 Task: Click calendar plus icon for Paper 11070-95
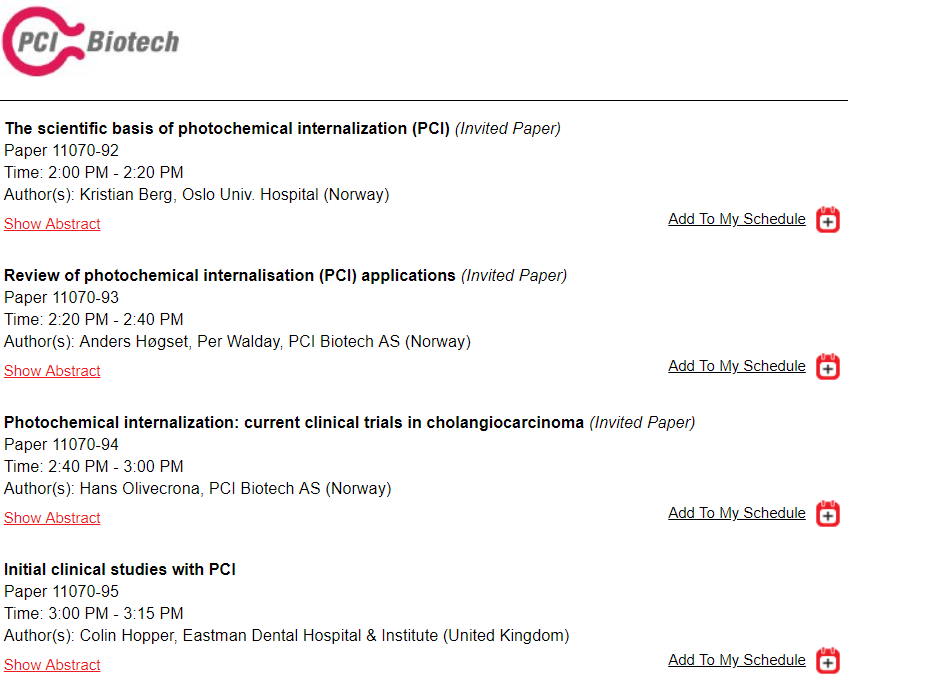(x=828, y=660)
